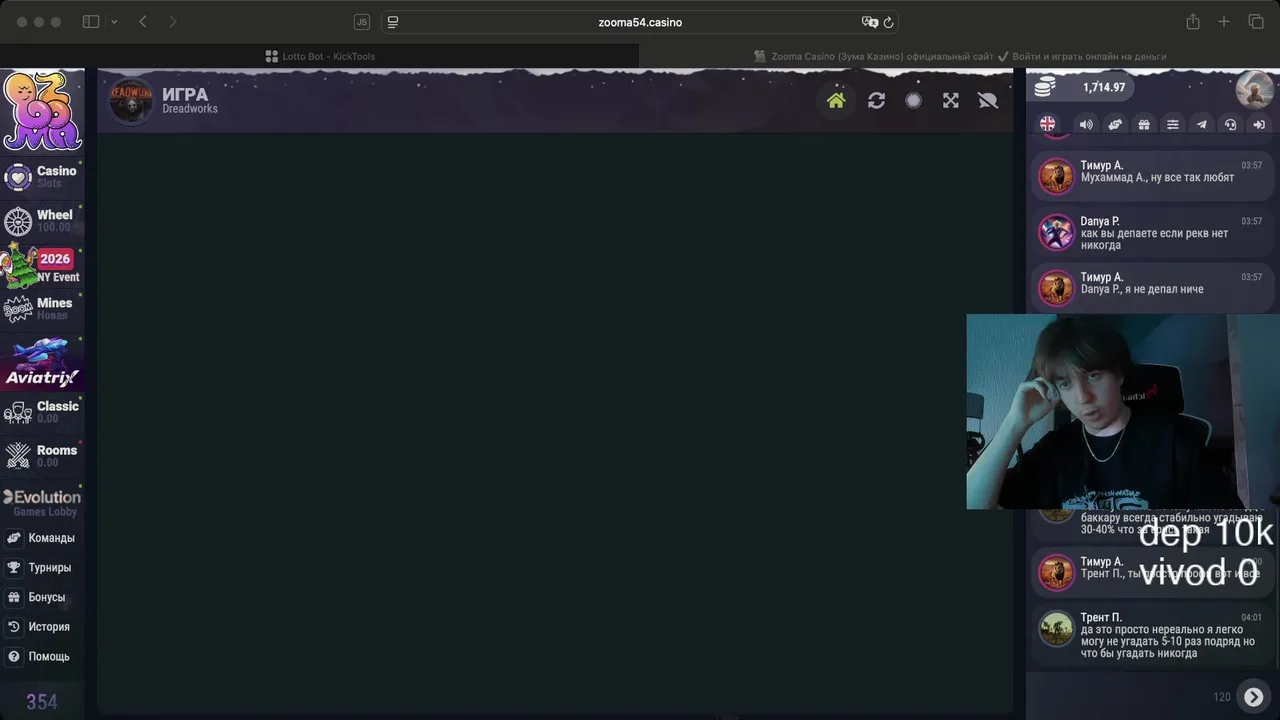The height and width of the screenshot is (720, 1280).
Task: Click Трент П. avatar in chat
Action: tap(1056, 629)
